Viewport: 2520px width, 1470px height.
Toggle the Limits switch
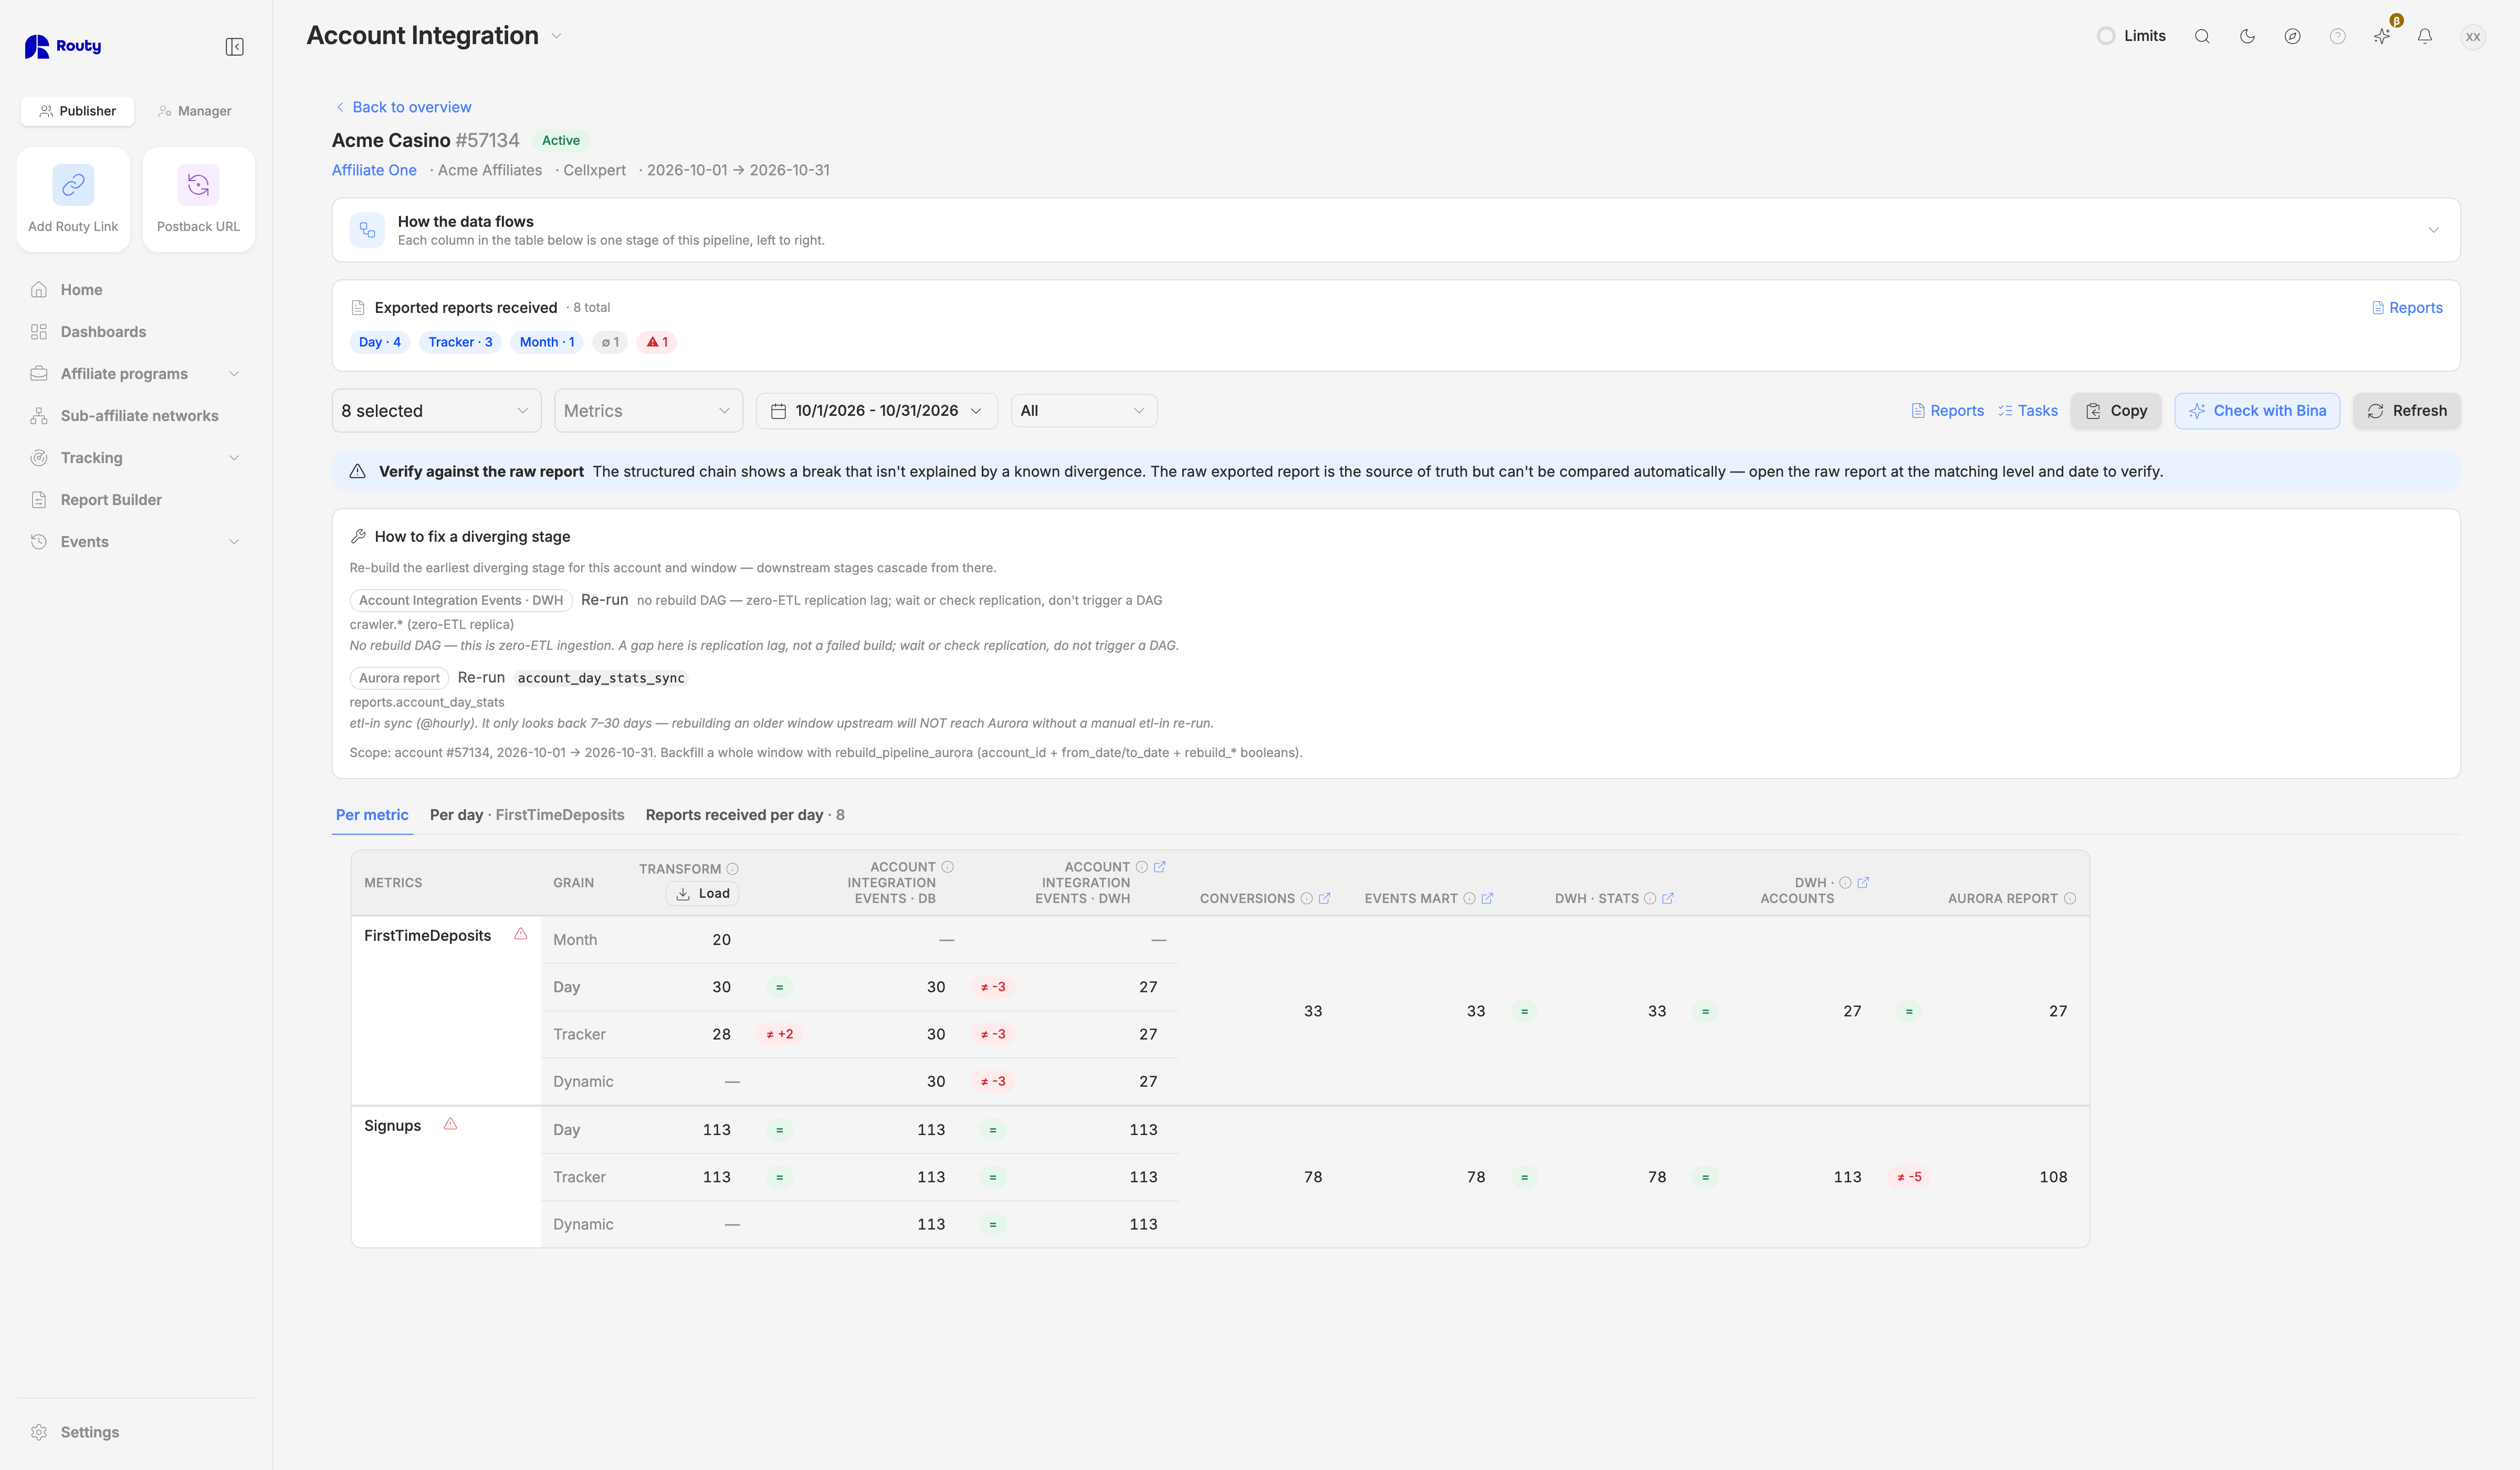[2106, 36]
